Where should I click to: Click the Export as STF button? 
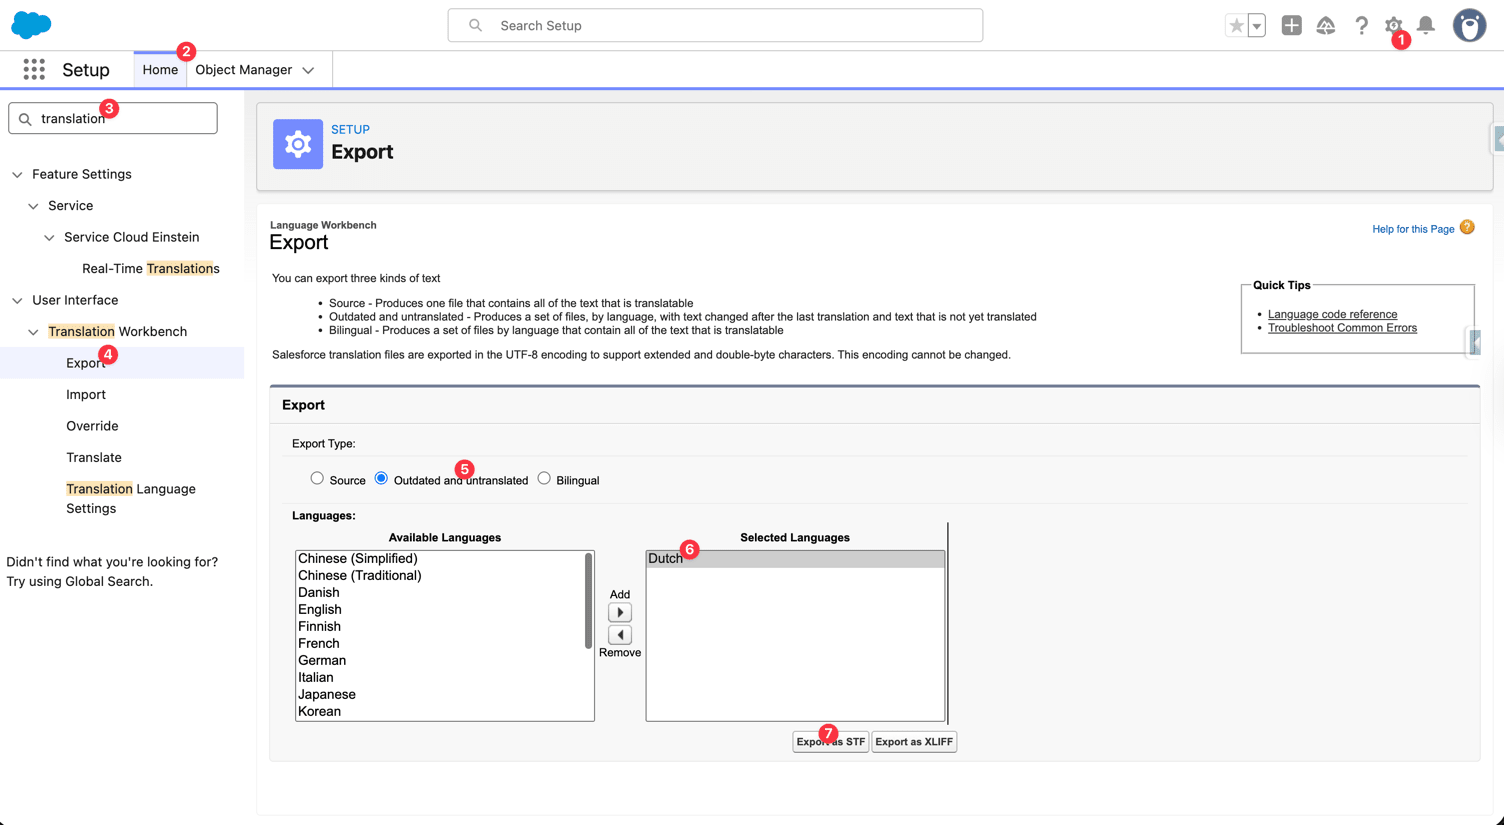pos(830,742)
